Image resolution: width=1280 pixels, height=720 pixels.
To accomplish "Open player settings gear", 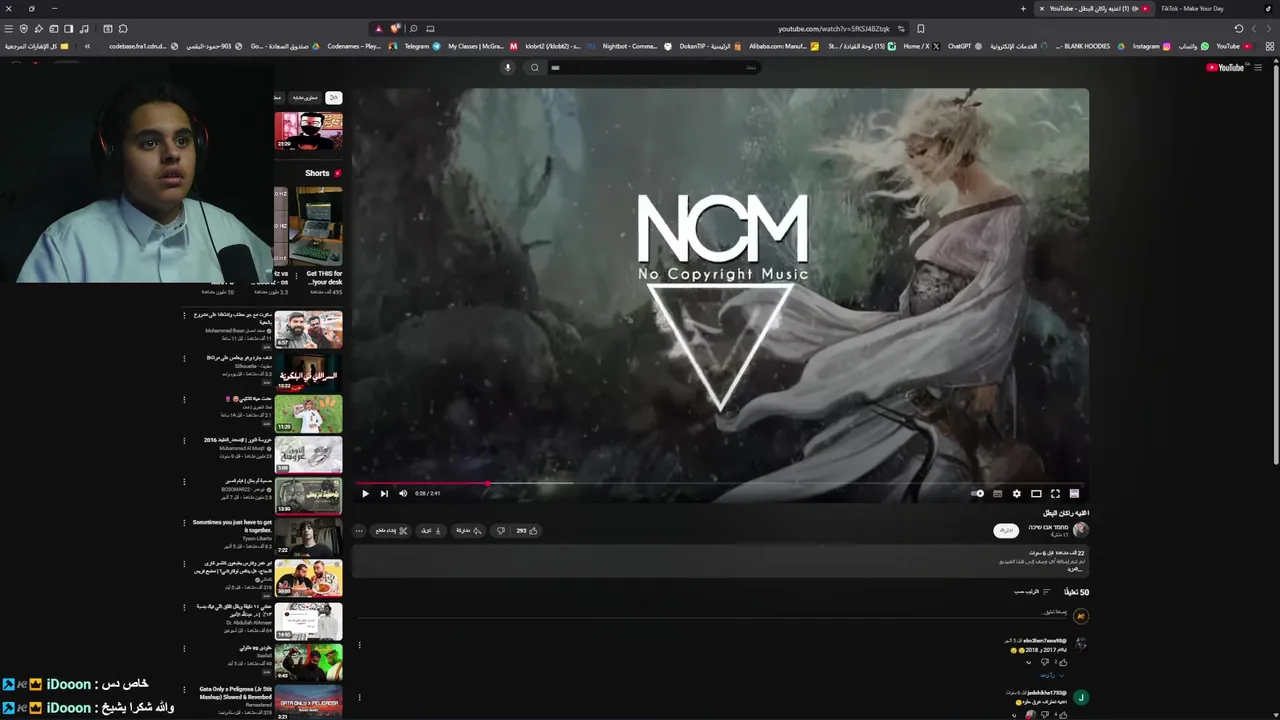I will coord(1017,493).
